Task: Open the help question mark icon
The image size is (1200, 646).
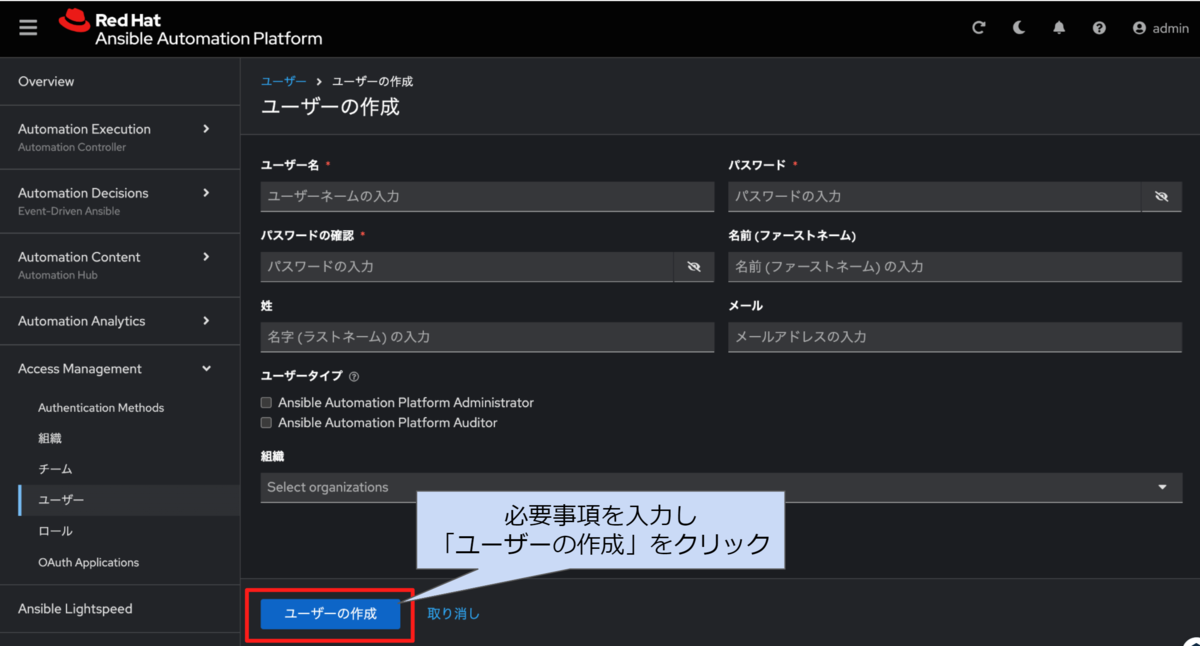Action: (1099, 28)
